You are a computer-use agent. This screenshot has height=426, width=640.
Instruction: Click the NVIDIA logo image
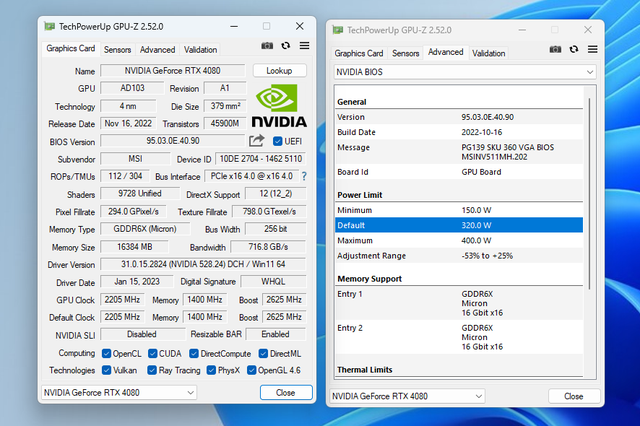coord(279,106)
